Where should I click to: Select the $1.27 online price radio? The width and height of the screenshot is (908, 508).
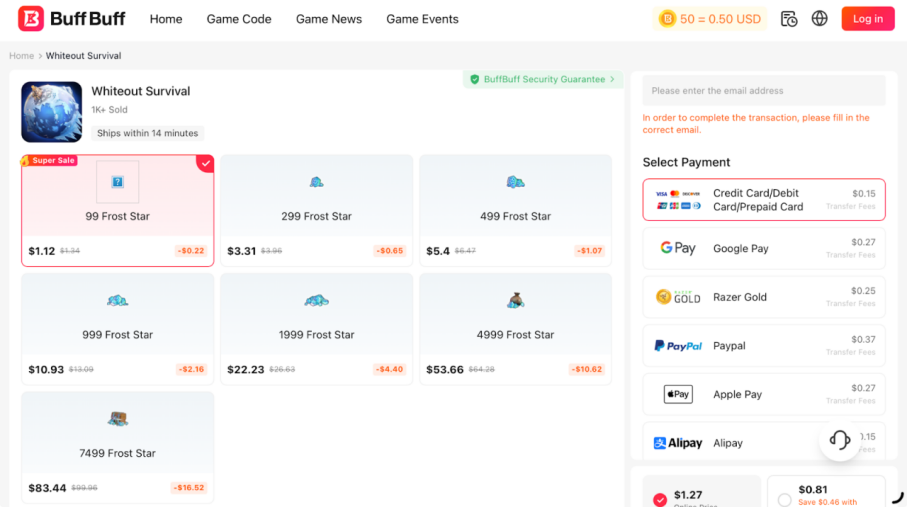[660, 500]
